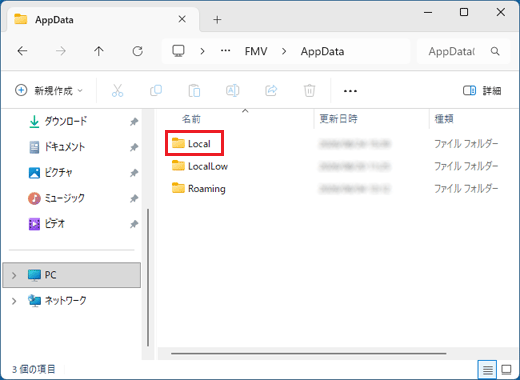Go back using the back arrow

[x=22, y=51]
